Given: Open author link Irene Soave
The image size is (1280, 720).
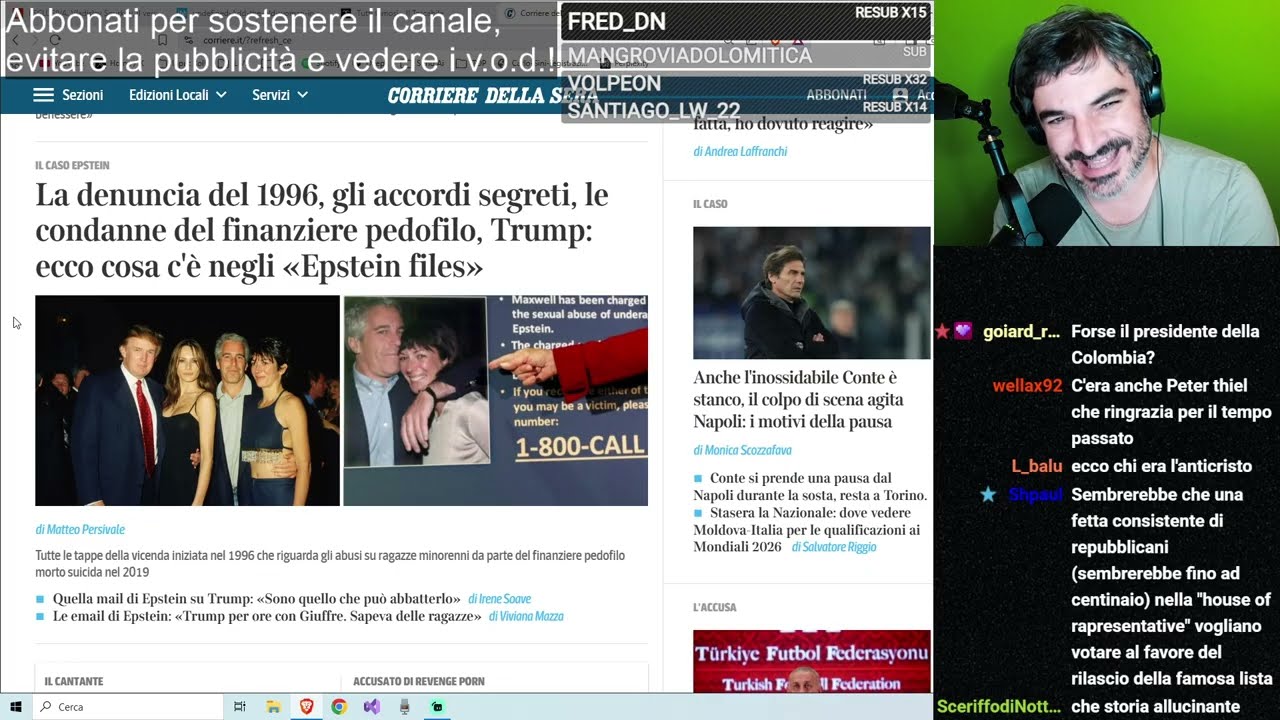Looking at the screenshot, I should coord(499,598).
